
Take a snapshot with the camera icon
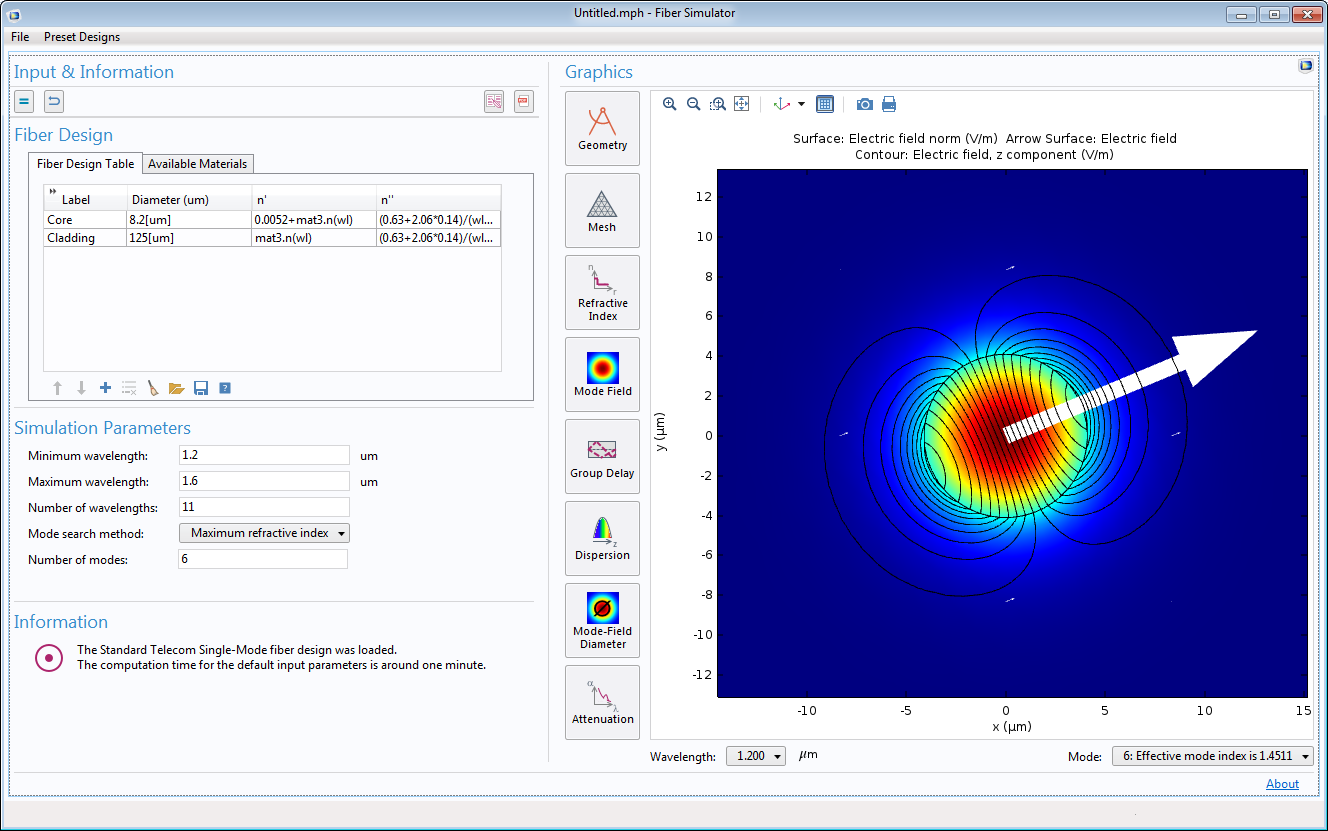tap(865, 104)
